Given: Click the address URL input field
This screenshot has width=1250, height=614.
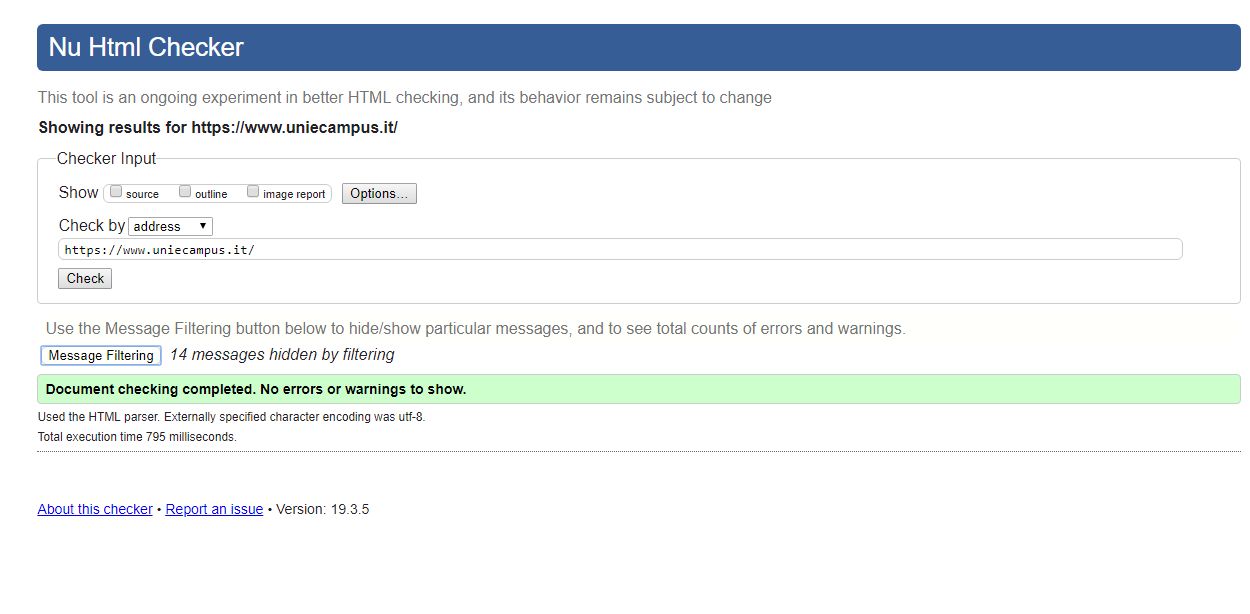Looking at the screenshot, I should (x=620, y=249).
